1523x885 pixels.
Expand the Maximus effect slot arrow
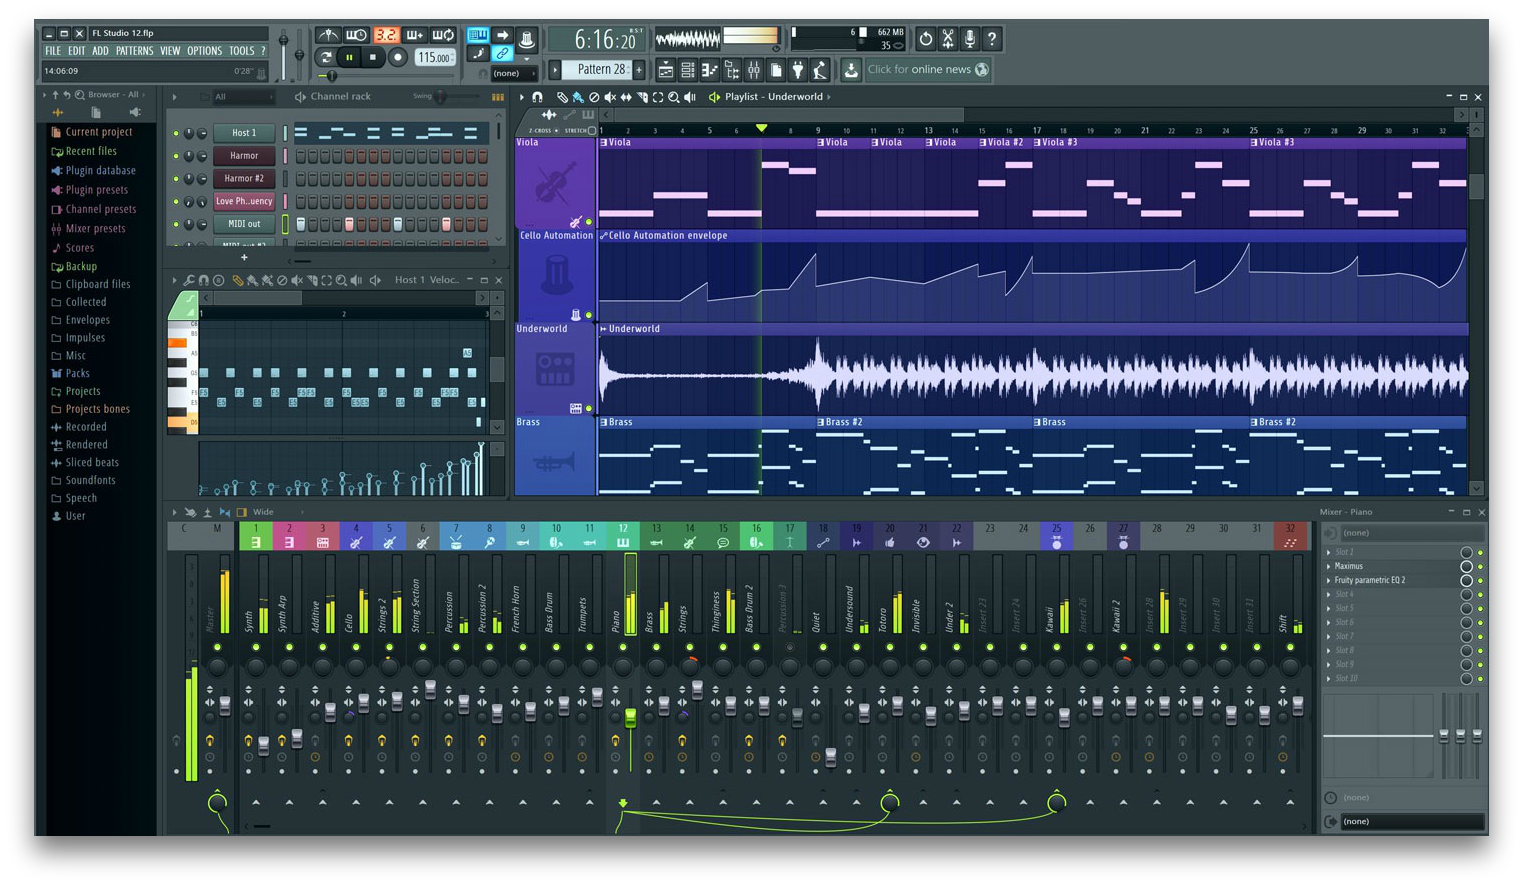1329,566
